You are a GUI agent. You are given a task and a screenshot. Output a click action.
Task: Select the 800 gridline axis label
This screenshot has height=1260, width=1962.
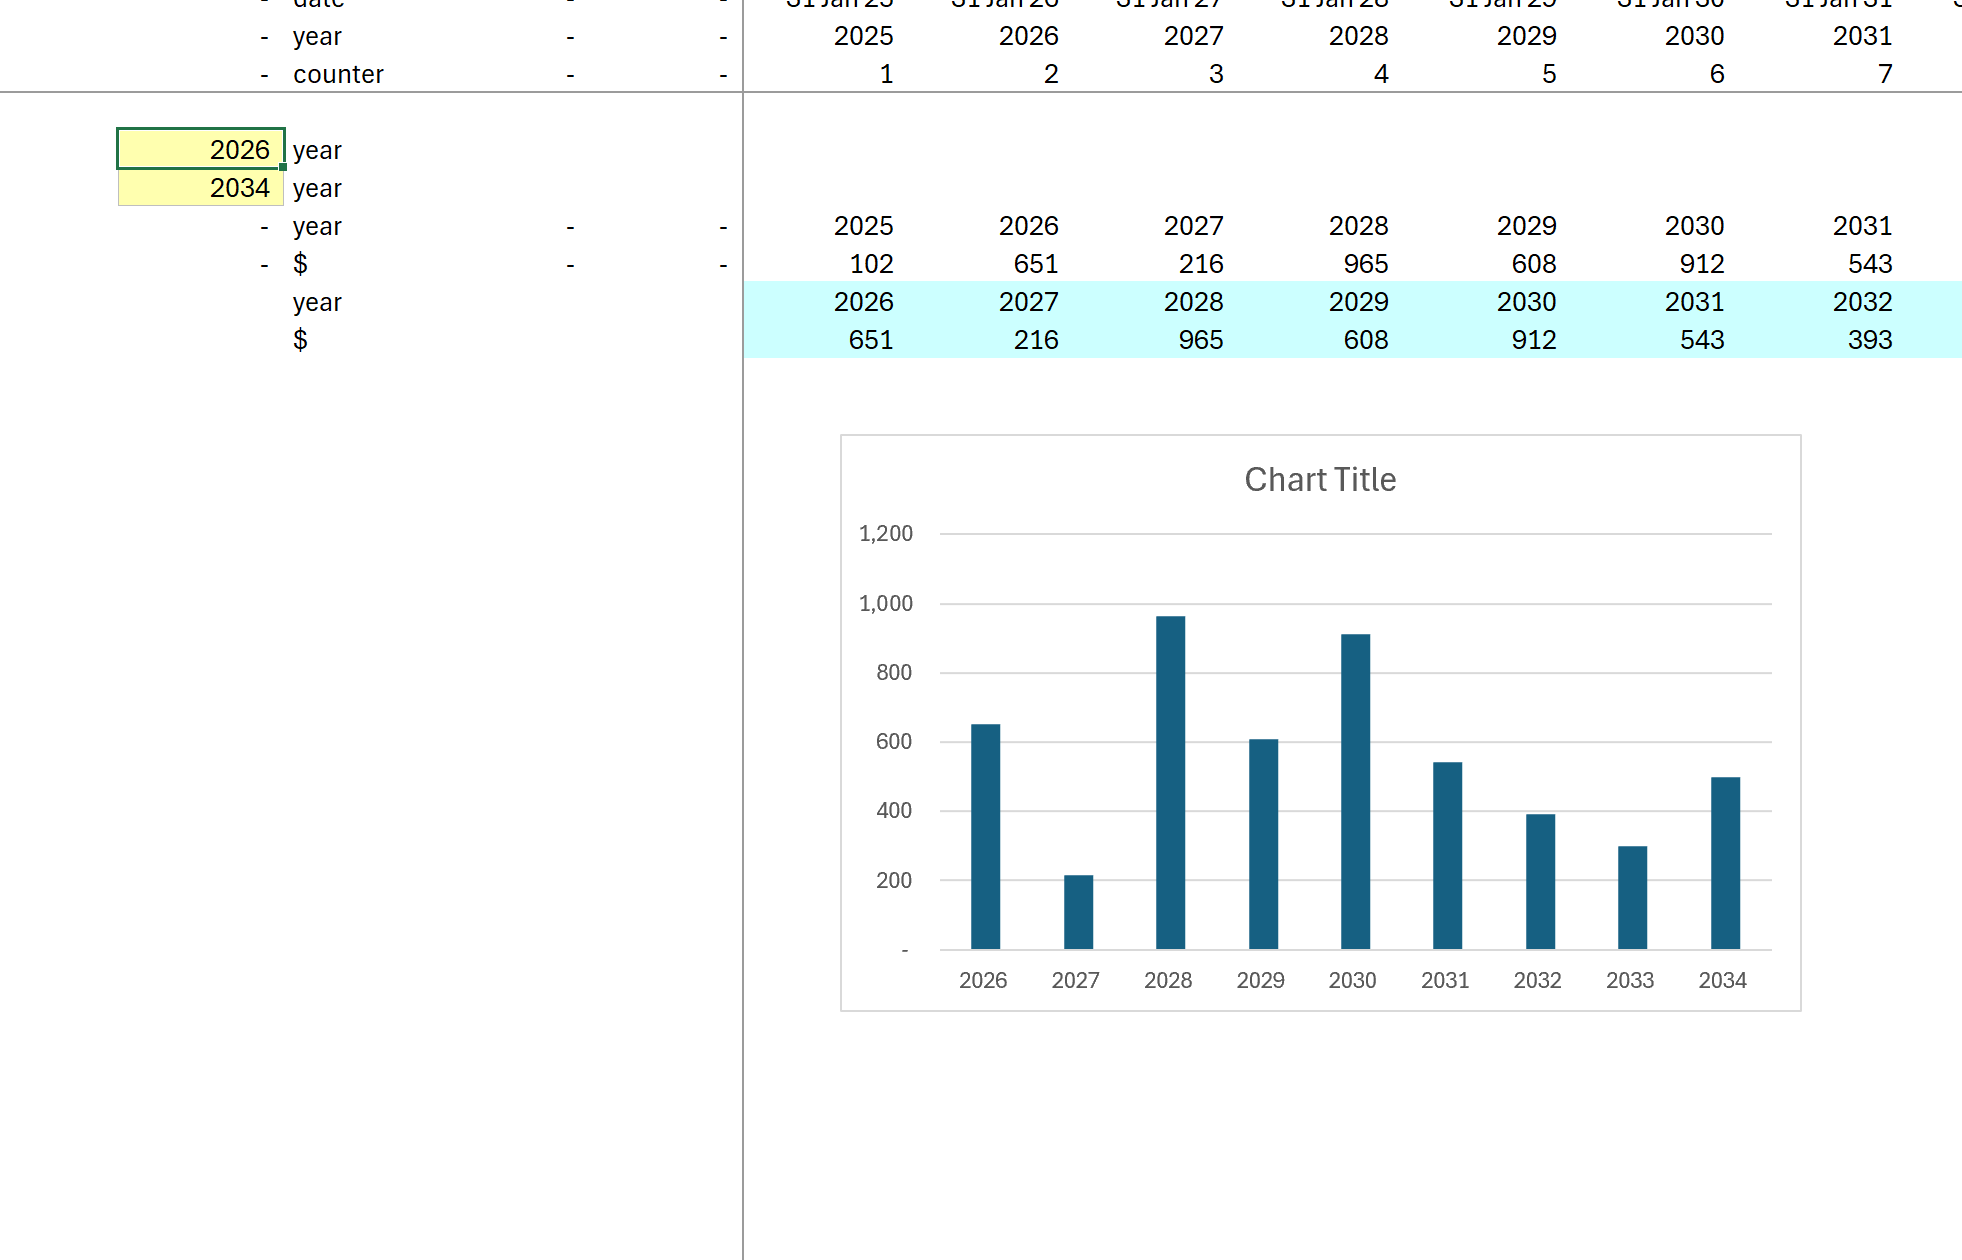click(x=893, y=673)
